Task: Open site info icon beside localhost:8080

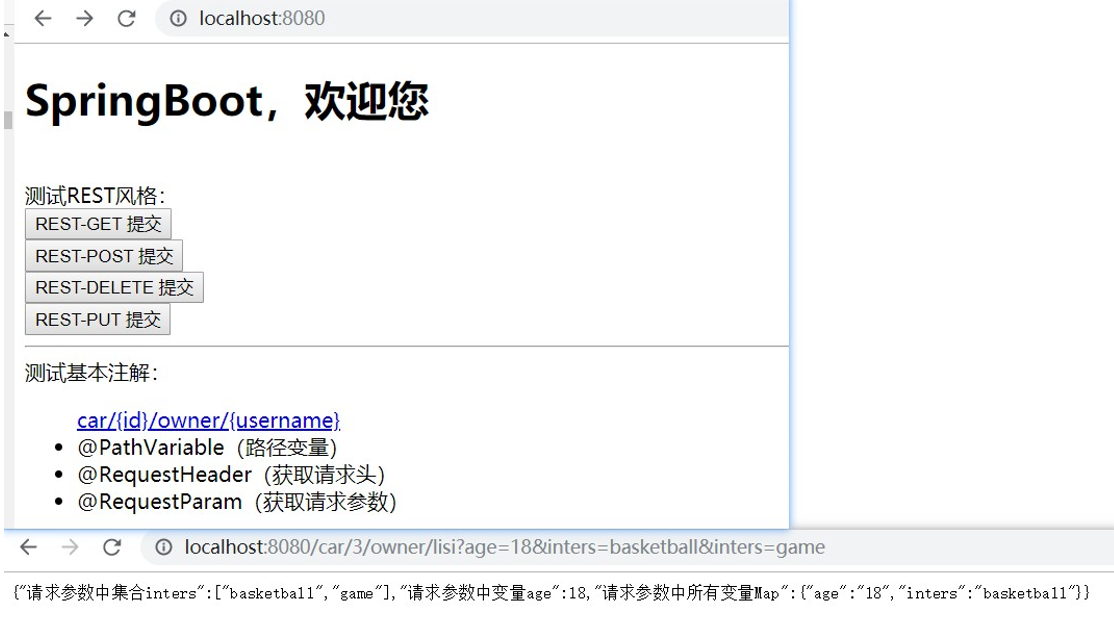Action: coord(178,18)
